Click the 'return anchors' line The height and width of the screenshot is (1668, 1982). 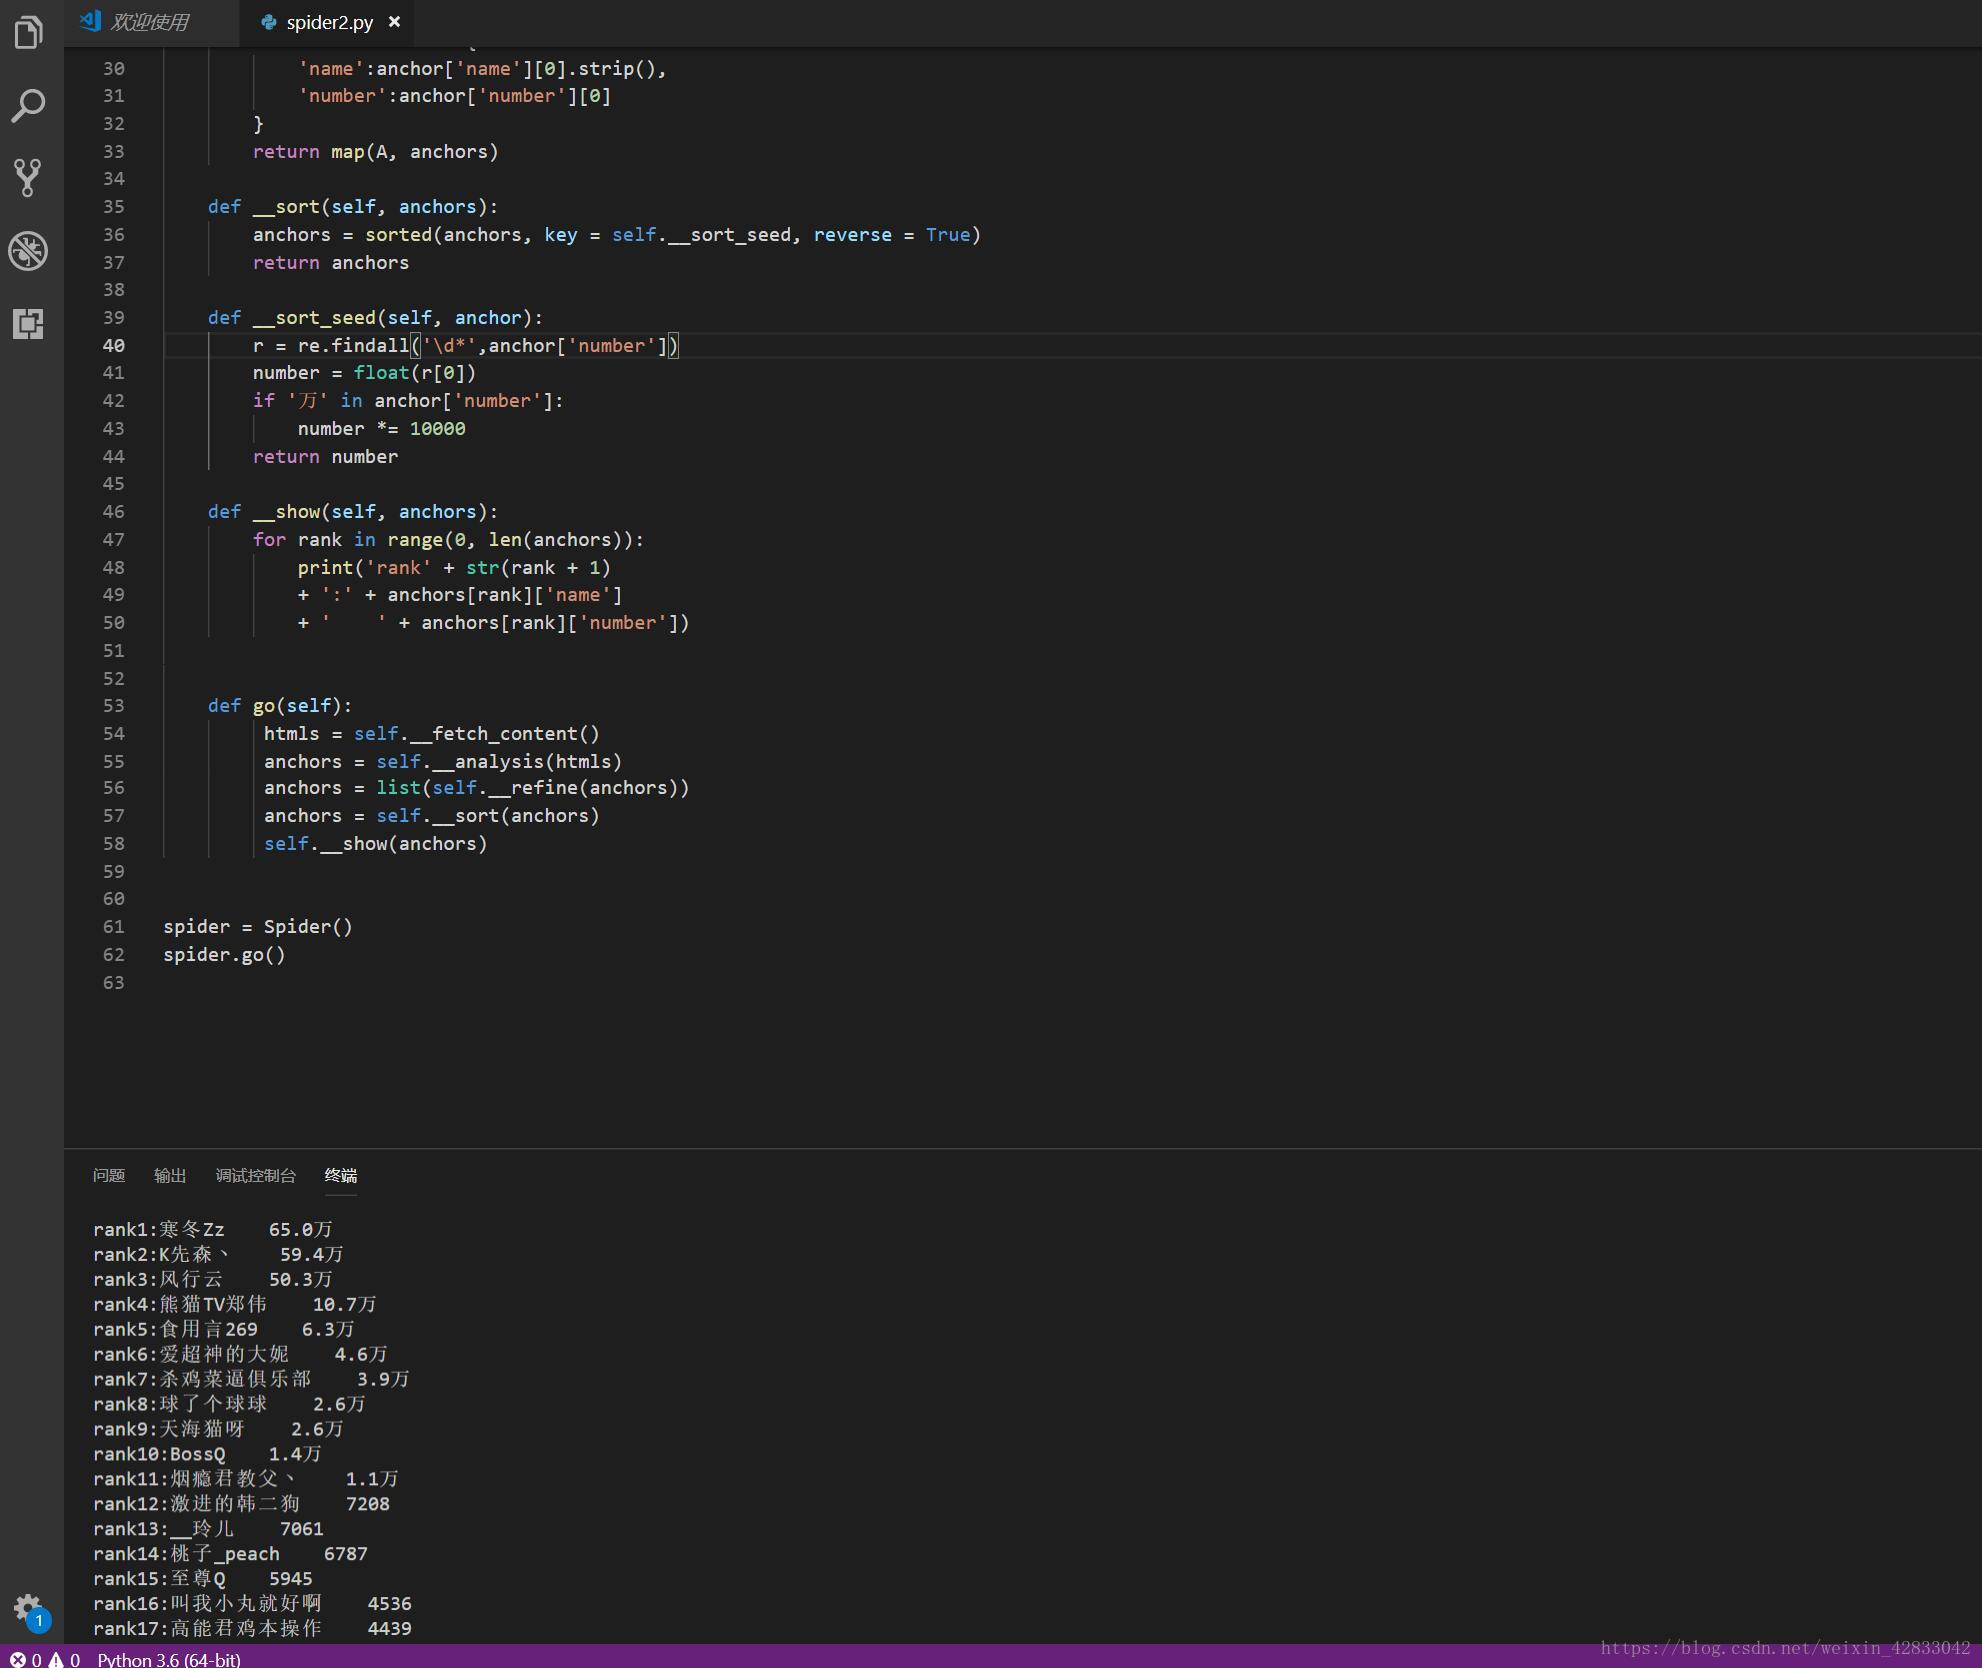(x=331, y=263)
